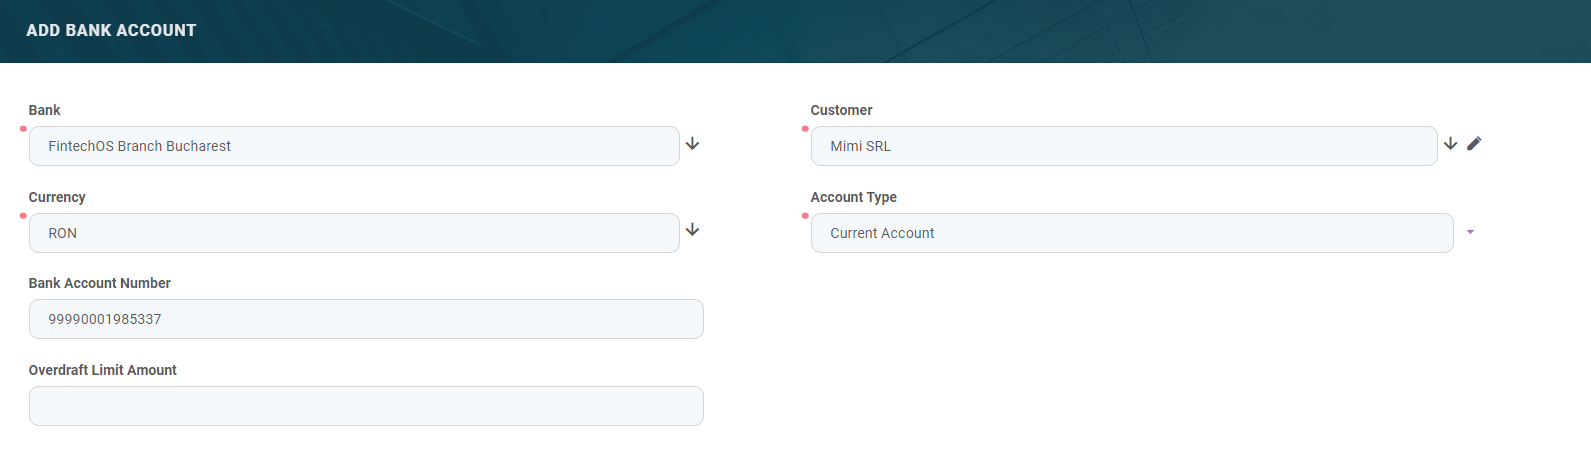Open the Current Account type combo box
1591x456 pixels.
point(1131,233)
